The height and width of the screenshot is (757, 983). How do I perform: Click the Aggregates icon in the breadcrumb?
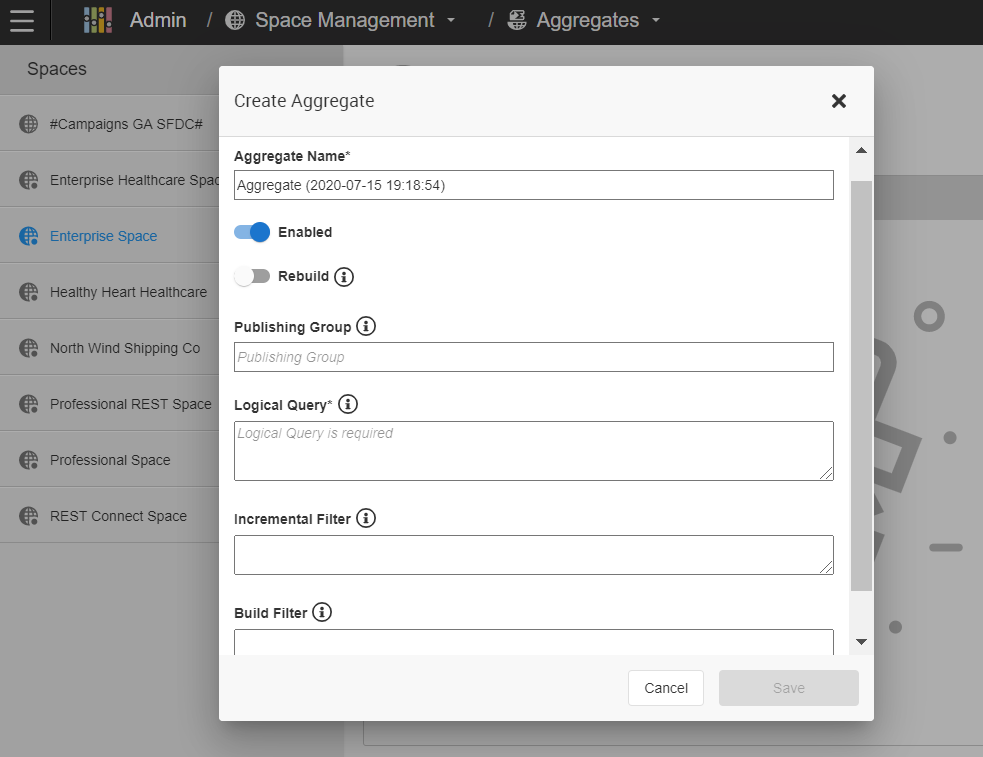[x=516, y=20]
